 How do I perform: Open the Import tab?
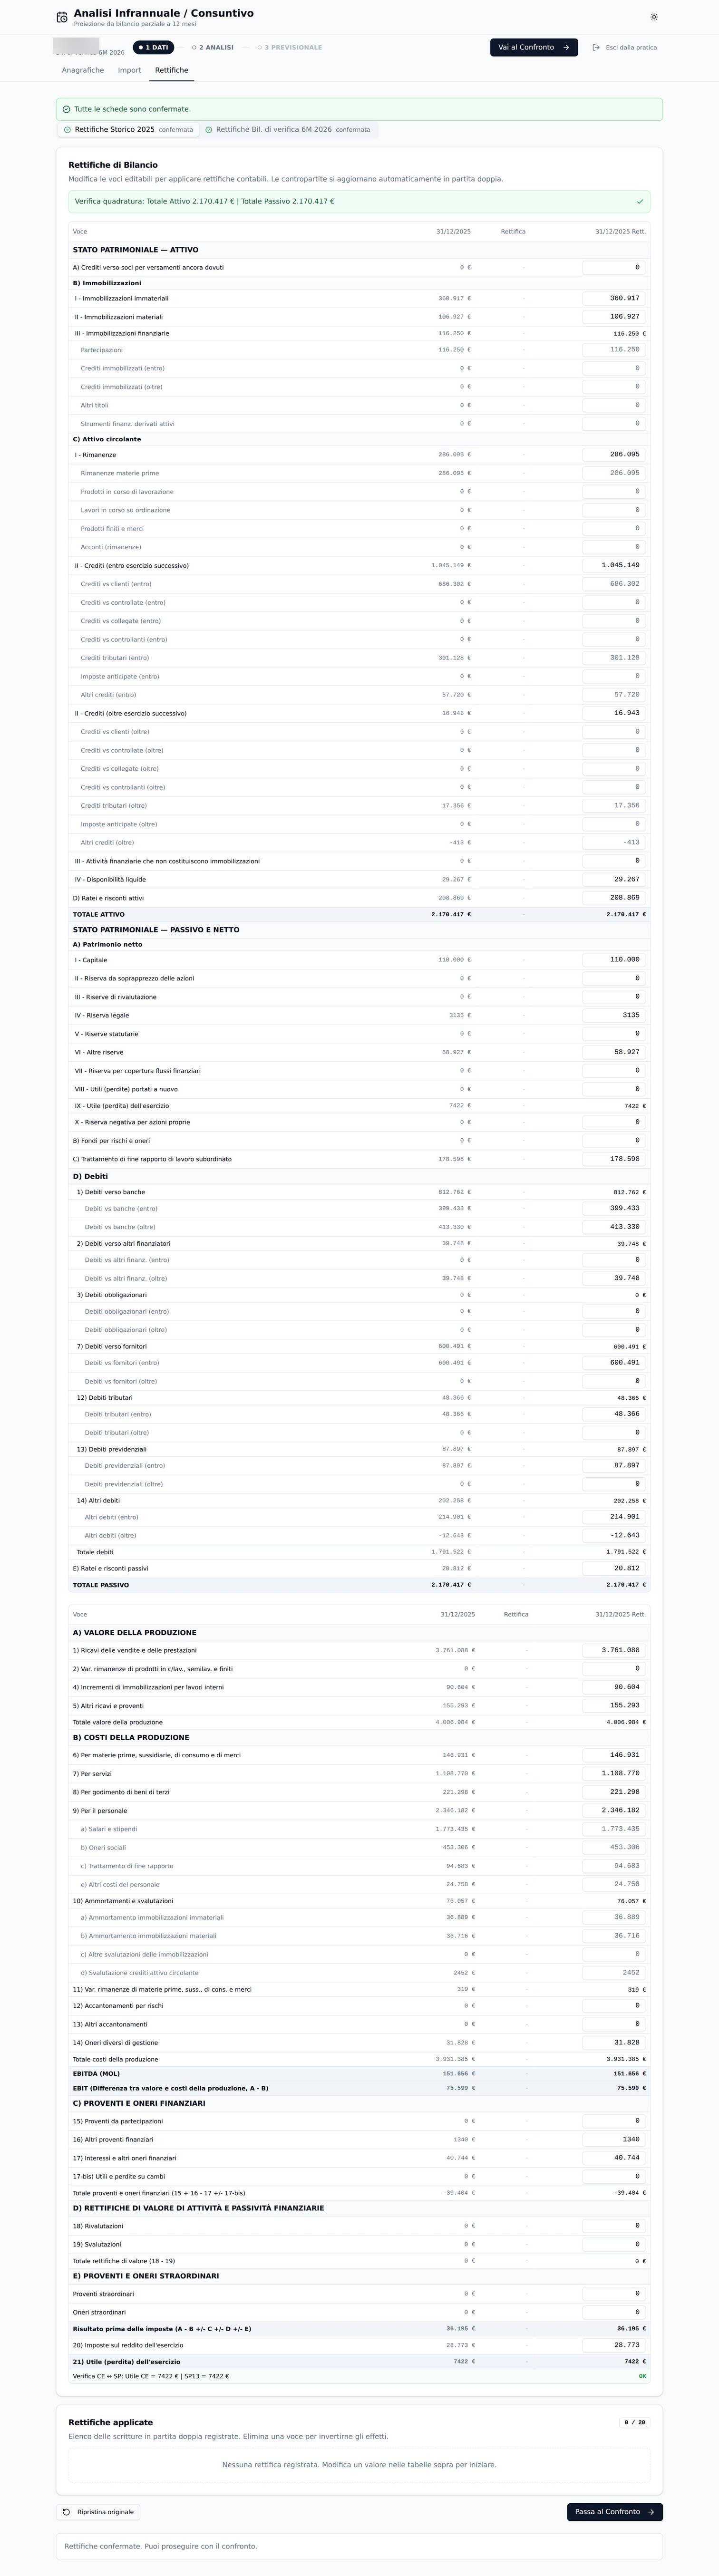pyautogui.click(x=129, y=70)
